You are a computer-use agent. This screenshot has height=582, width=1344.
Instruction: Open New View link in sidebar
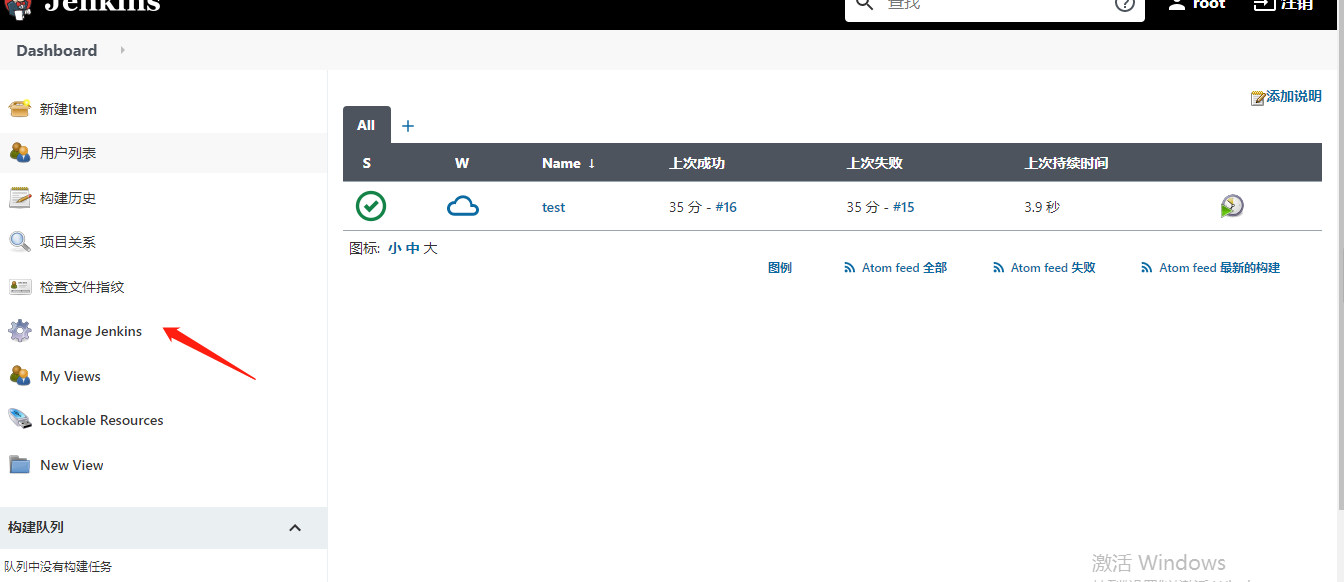pos(72,465)
